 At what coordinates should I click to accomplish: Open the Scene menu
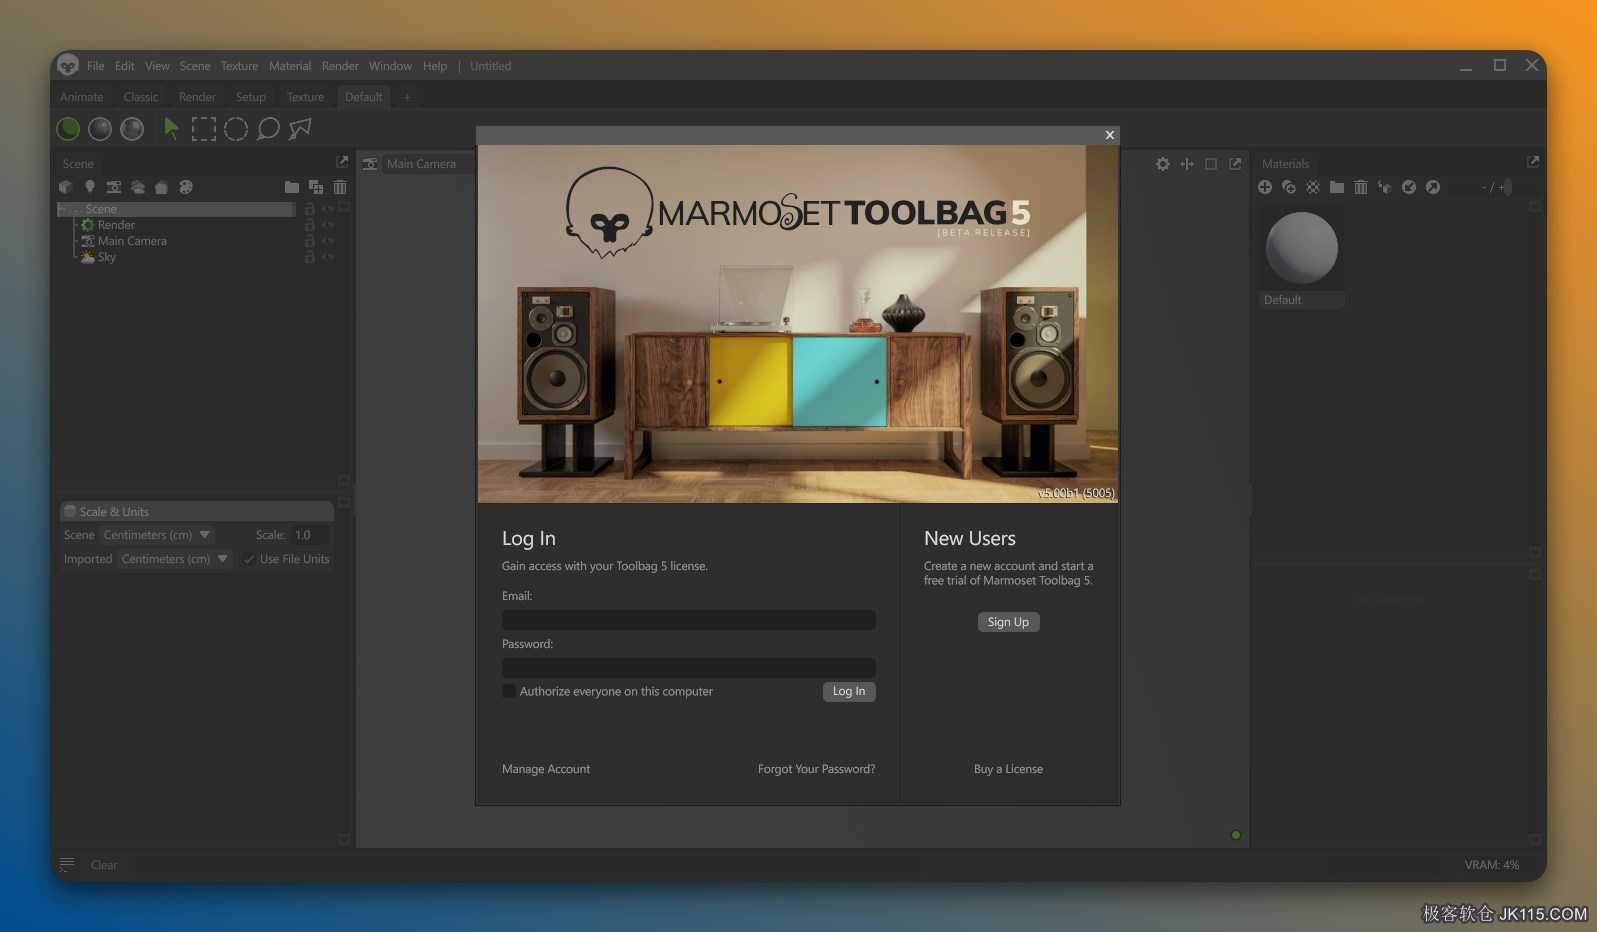(x=195, y=66)
